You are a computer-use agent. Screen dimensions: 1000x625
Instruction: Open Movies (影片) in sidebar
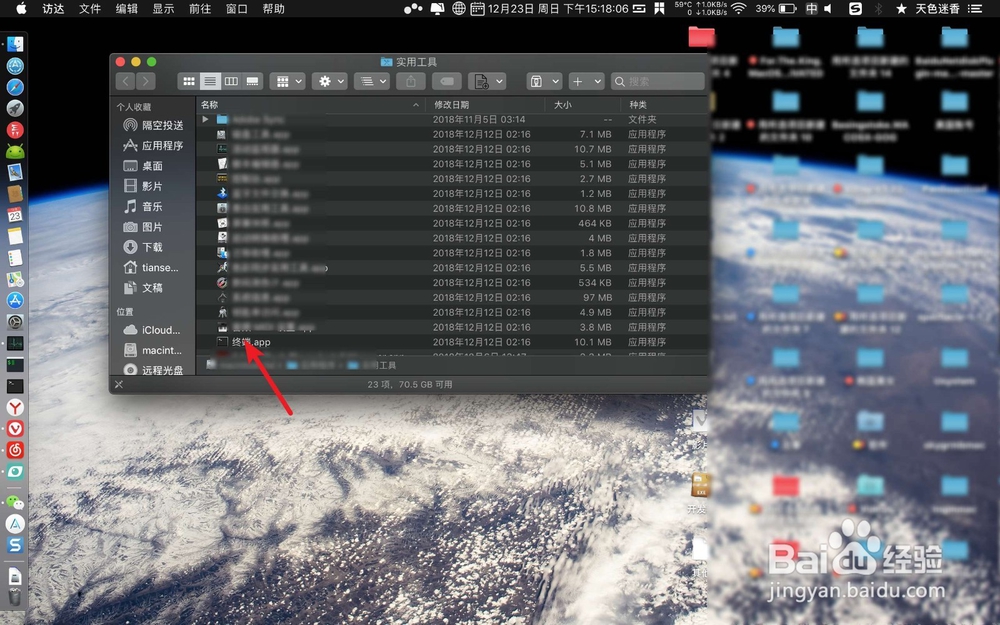pyautogui.click(x=143, y=186)
